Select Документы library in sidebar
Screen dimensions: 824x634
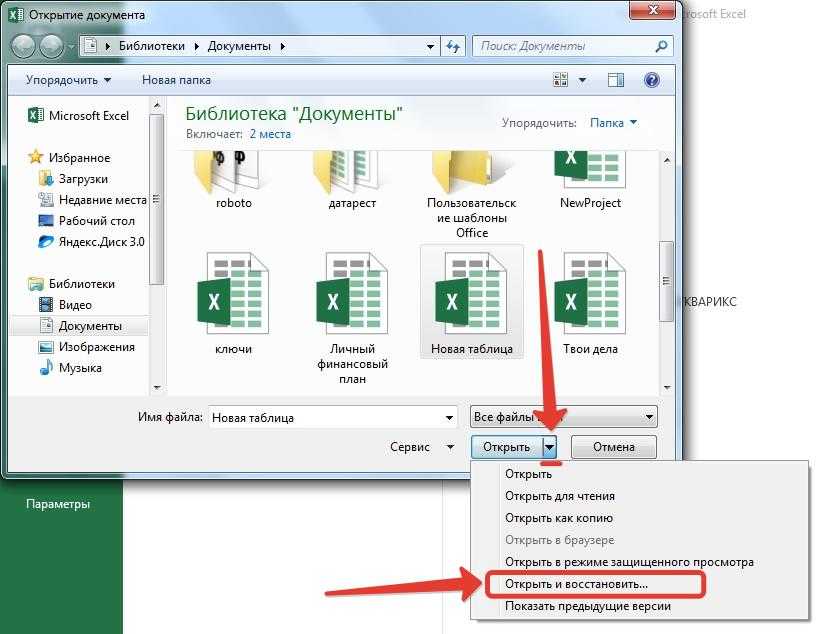click(x=80, y=326)
